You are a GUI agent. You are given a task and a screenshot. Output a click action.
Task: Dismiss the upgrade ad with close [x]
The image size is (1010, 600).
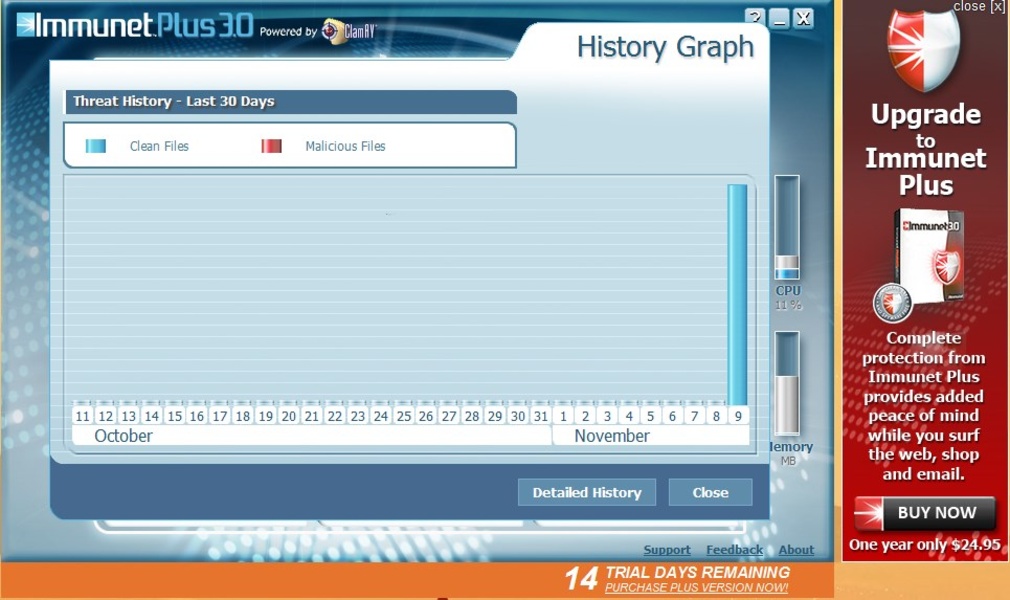pyautogui.click(x=978, y=6)
